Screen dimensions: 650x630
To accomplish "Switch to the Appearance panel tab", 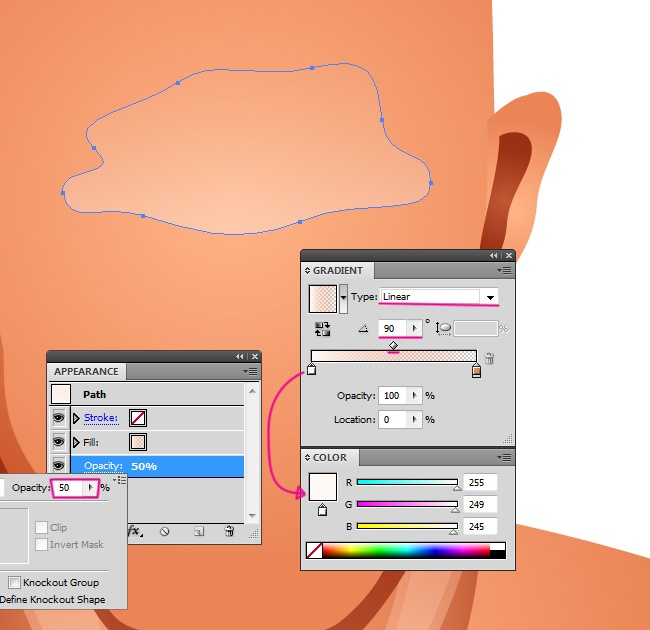I will 86,371.
